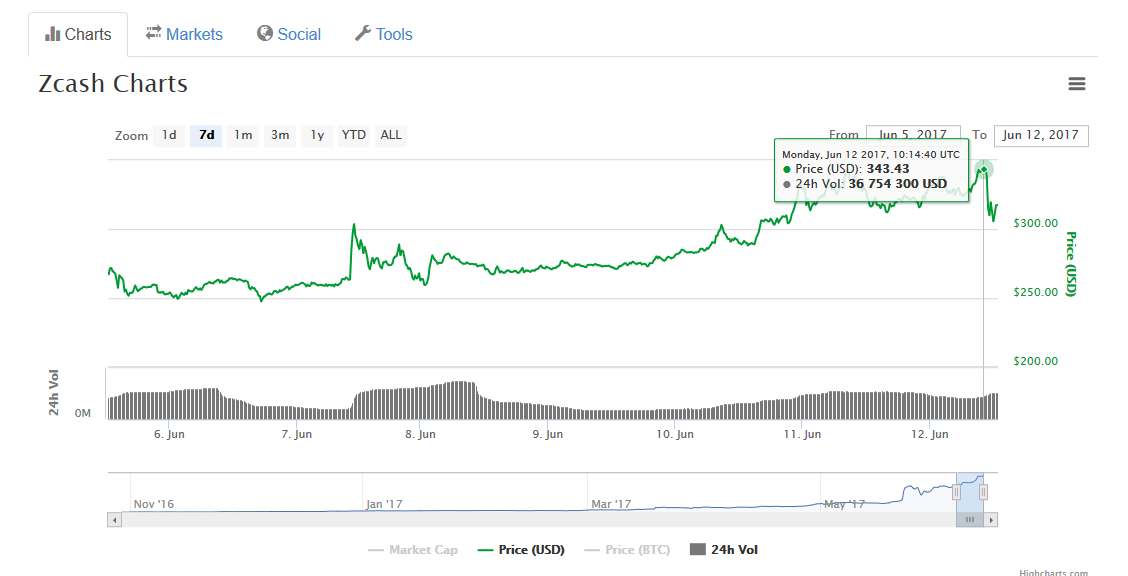The height and width of the screenshot is (576, 1128).
Task: Open the chart hamburger context menu
Action: [x=1076, y=84]
